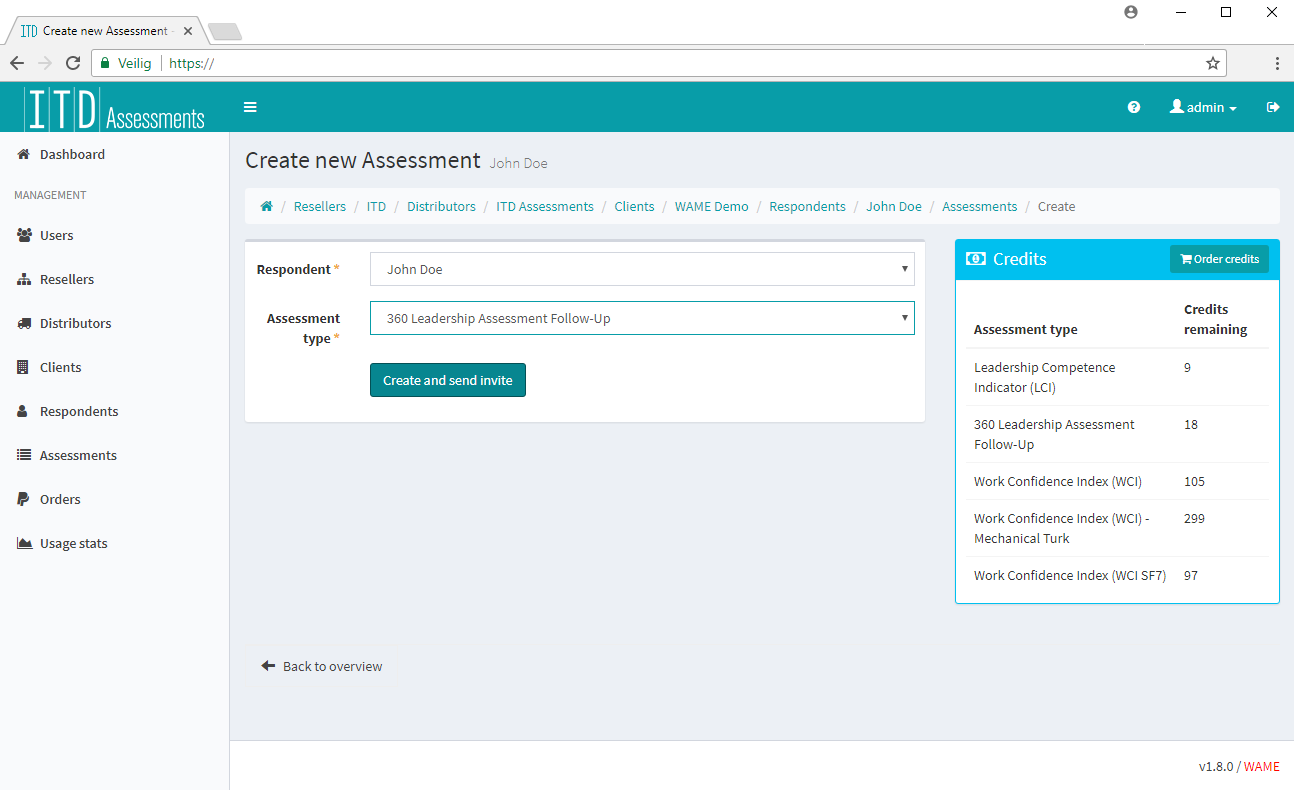Open Work Confidence Index (WCI) link
The width and height of the screenshot is (1294, 790).
(x=1057, y=481)
